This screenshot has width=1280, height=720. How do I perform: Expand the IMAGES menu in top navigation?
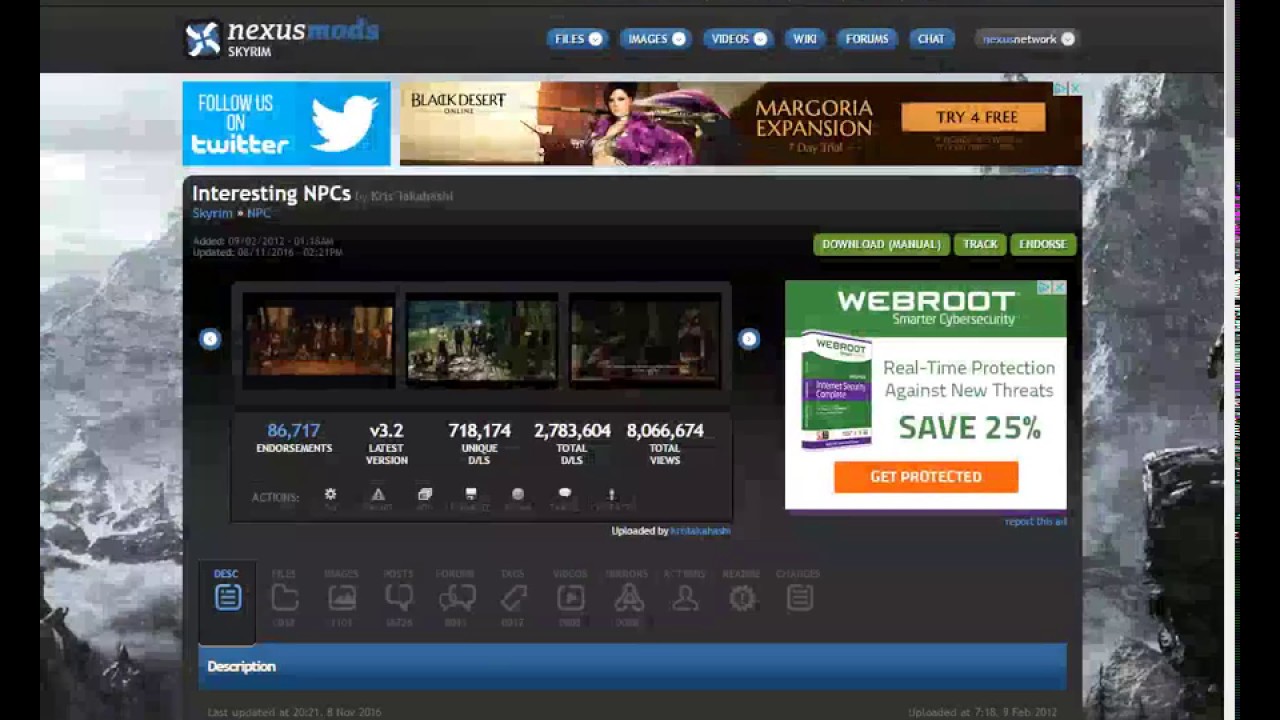click(x=655, y=39)
